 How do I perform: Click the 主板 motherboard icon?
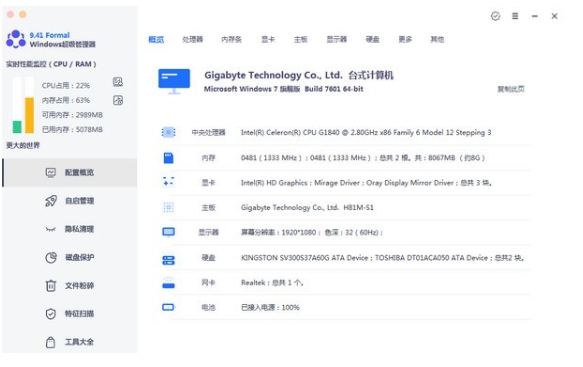[168, 207]
